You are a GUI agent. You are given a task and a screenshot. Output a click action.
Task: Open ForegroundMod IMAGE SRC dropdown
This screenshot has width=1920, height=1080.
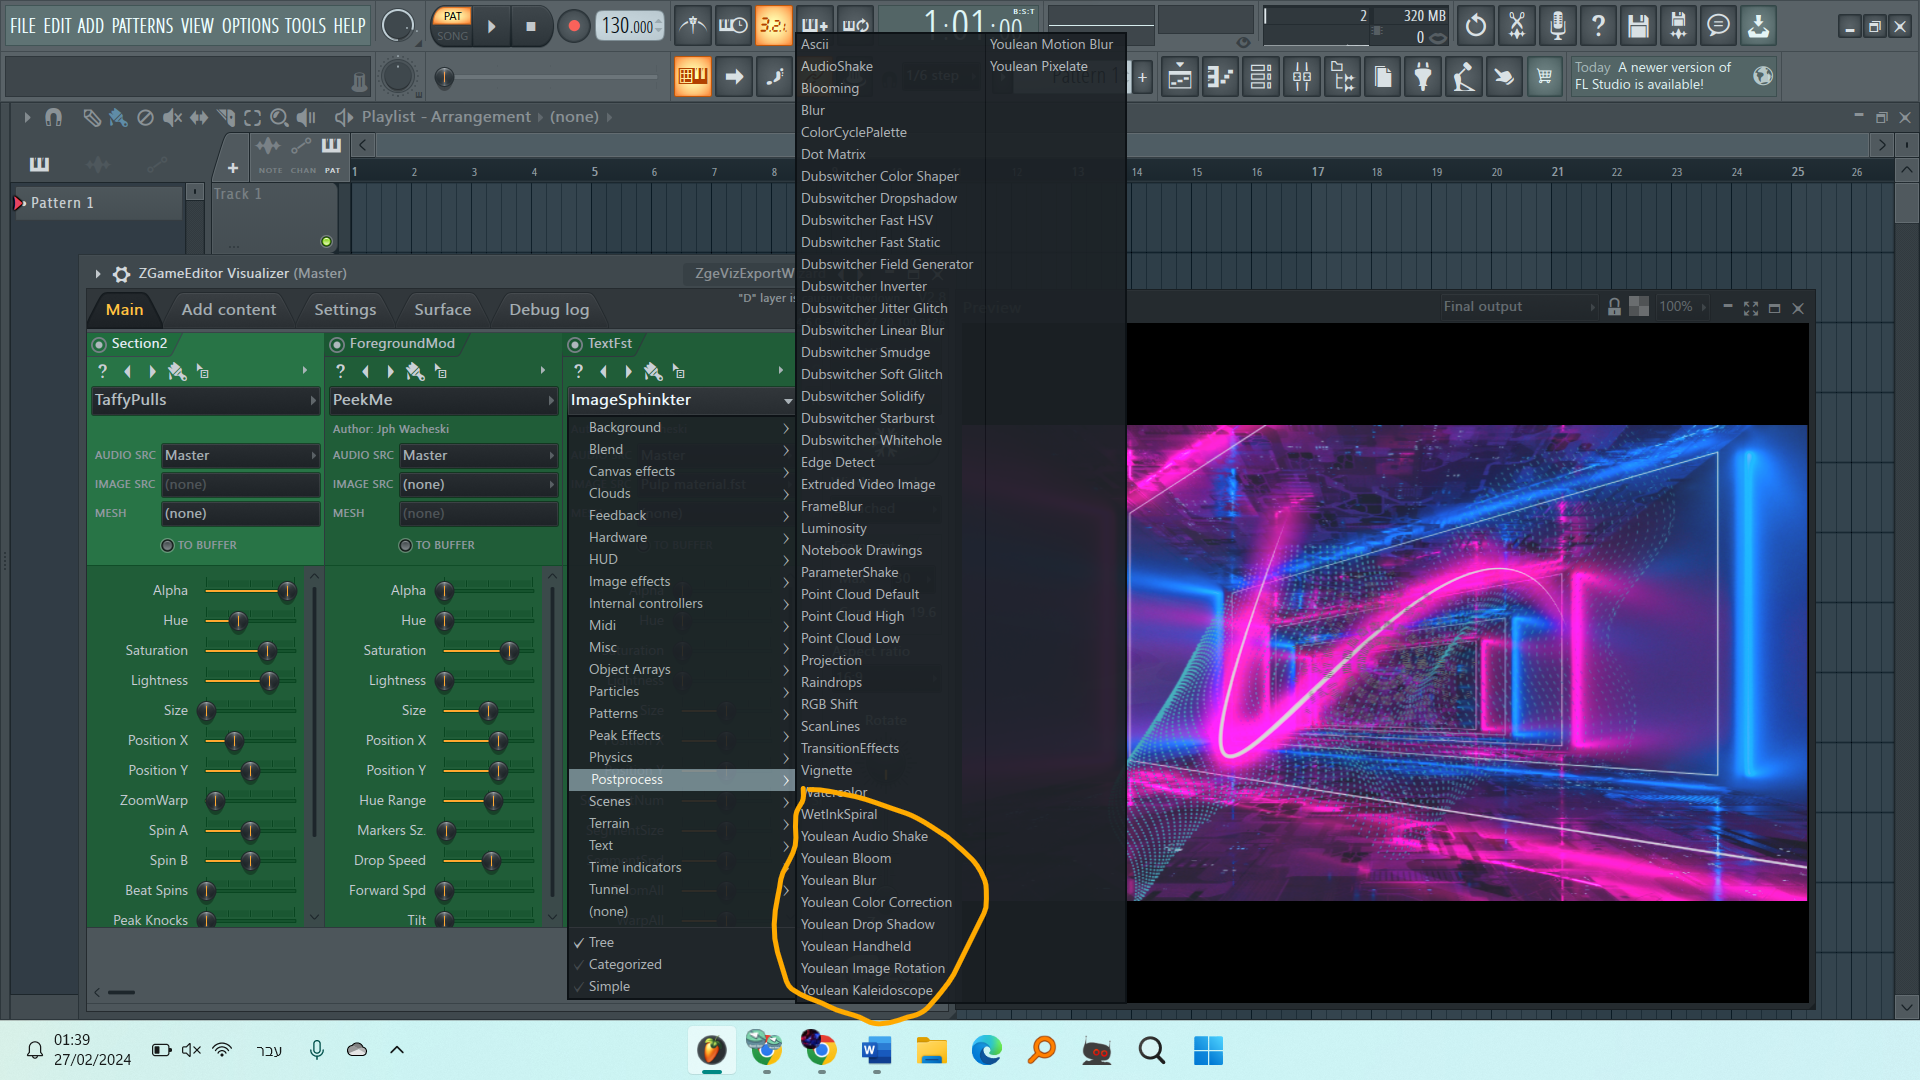pyautogui.click(x=478, y=484)
